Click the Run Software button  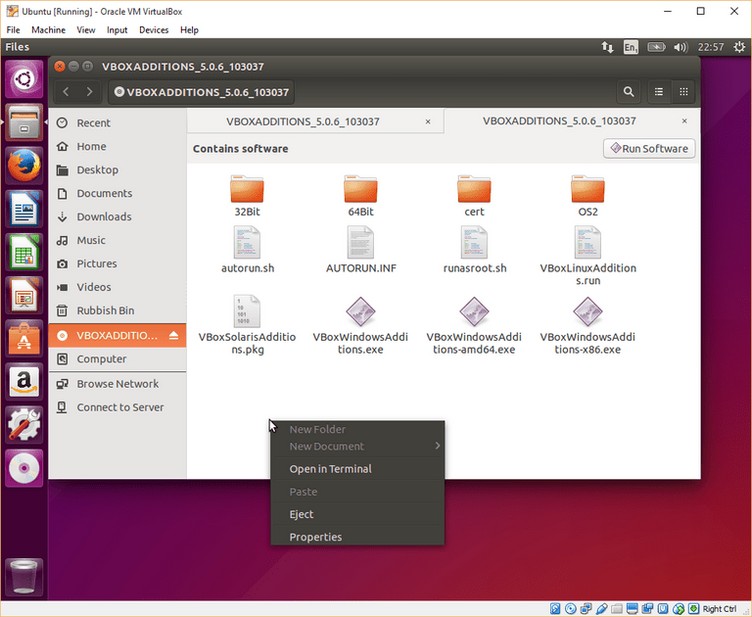click(649, 149)
